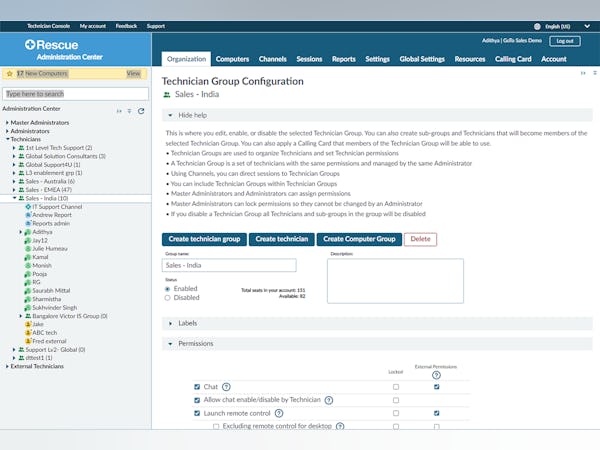Open help for Excluding remote control
The height and width of the screenshot is (450, 600).
[x=340, y=426]
